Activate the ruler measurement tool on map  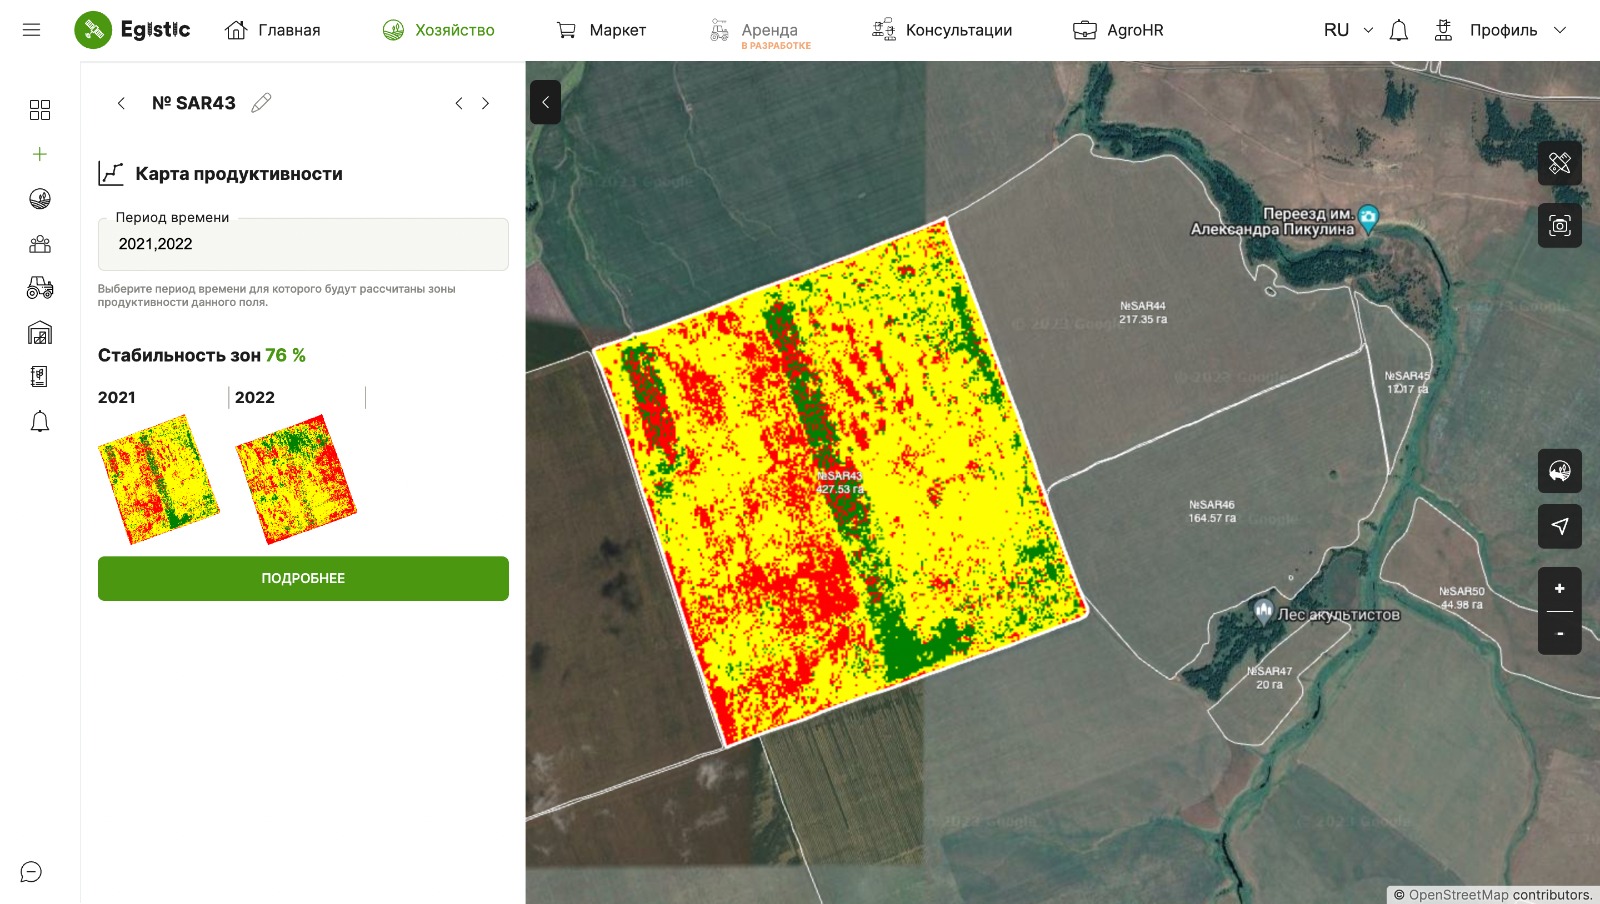click(1559, 163)
